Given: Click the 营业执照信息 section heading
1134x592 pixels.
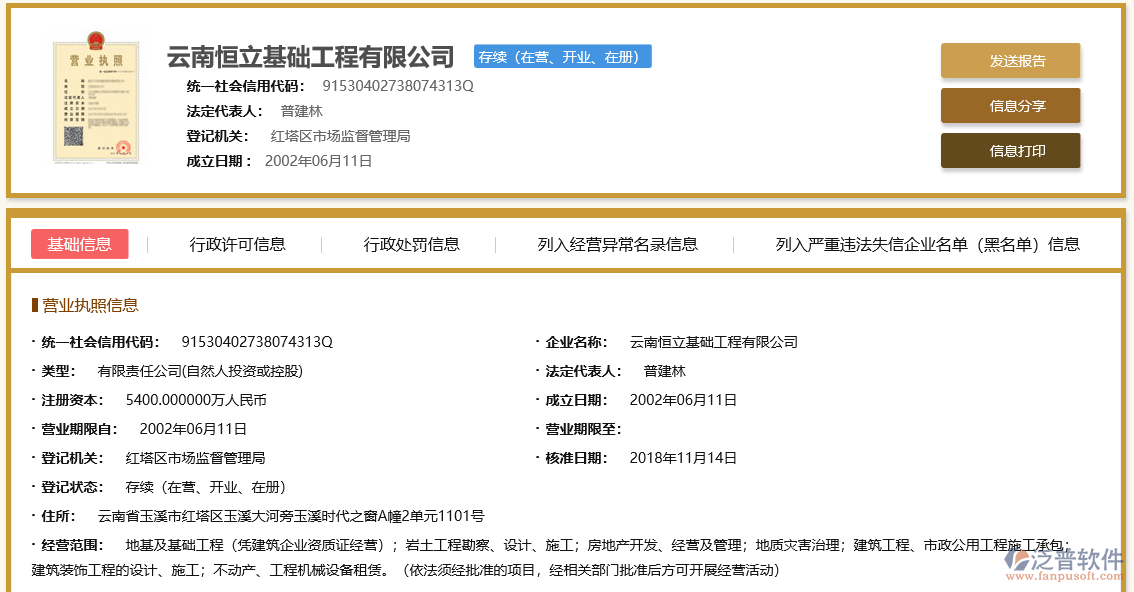Looking at the screenshot, I should tap(90, 305).
